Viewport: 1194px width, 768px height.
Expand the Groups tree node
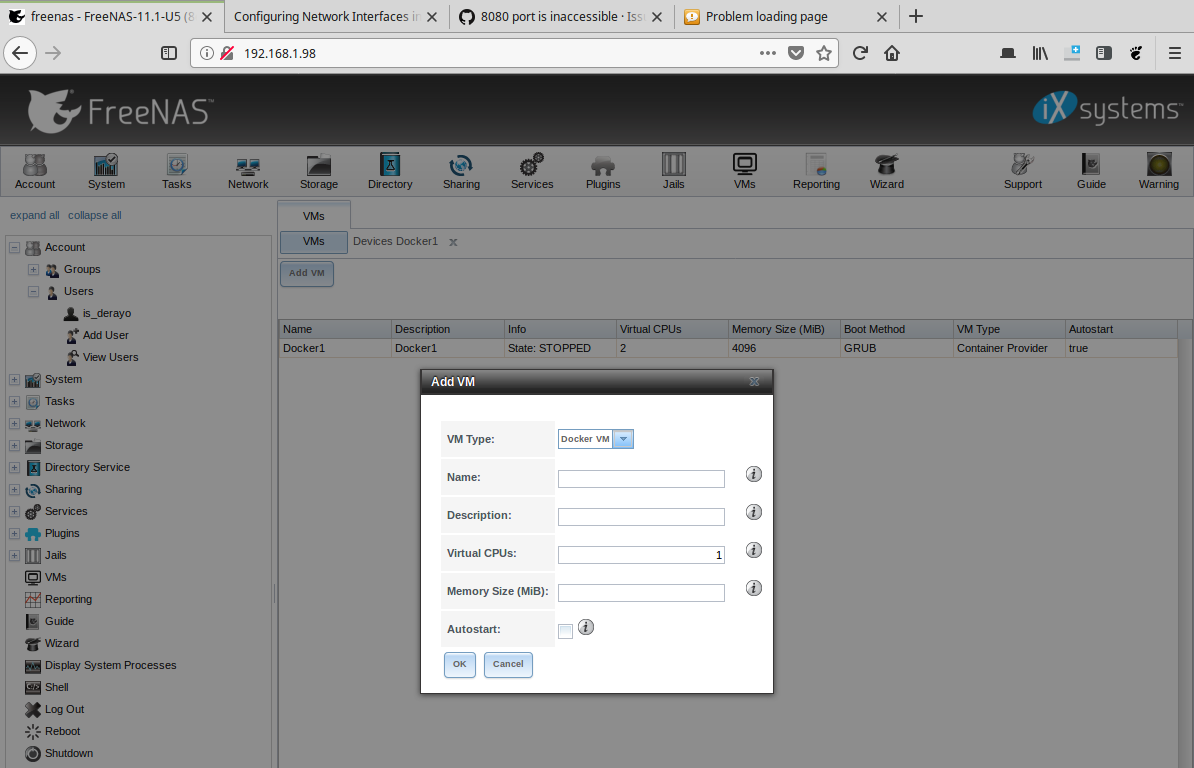point(34,269)
